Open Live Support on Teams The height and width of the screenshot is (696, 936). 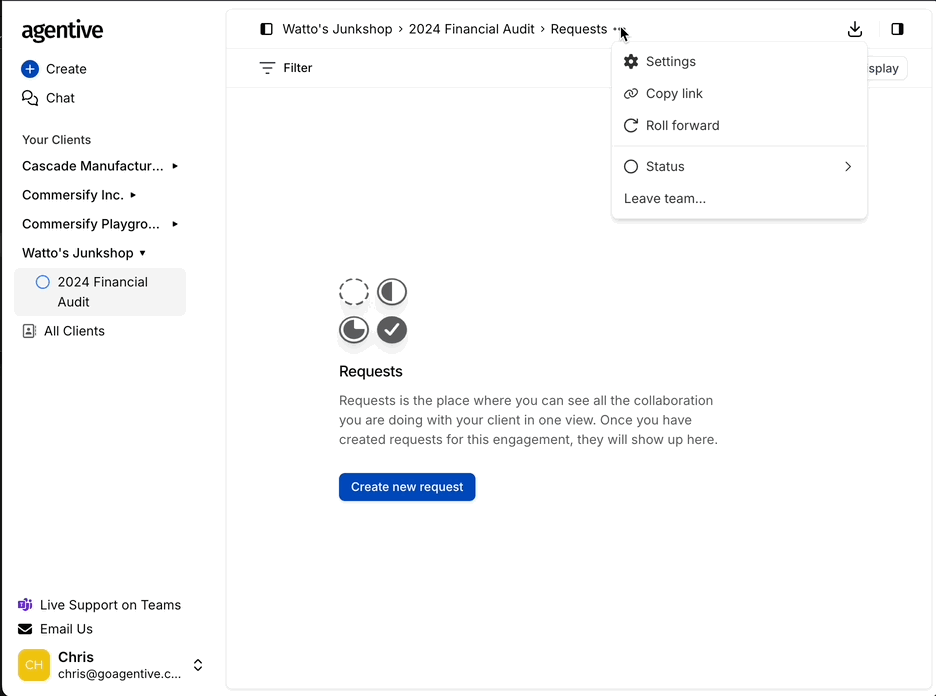click(x=110, y=604)
